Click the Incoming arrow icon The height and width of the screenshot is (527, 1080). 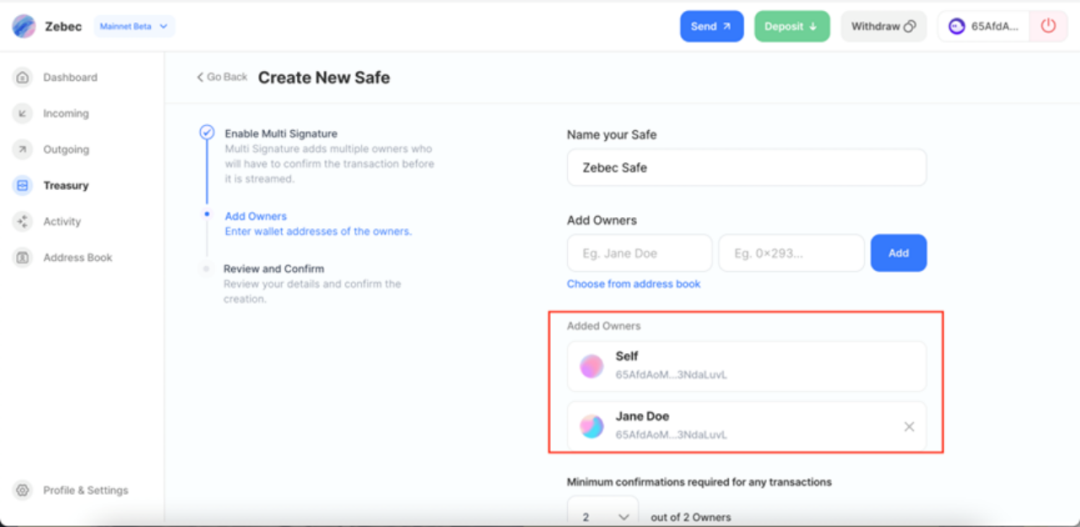coord(23,114)
